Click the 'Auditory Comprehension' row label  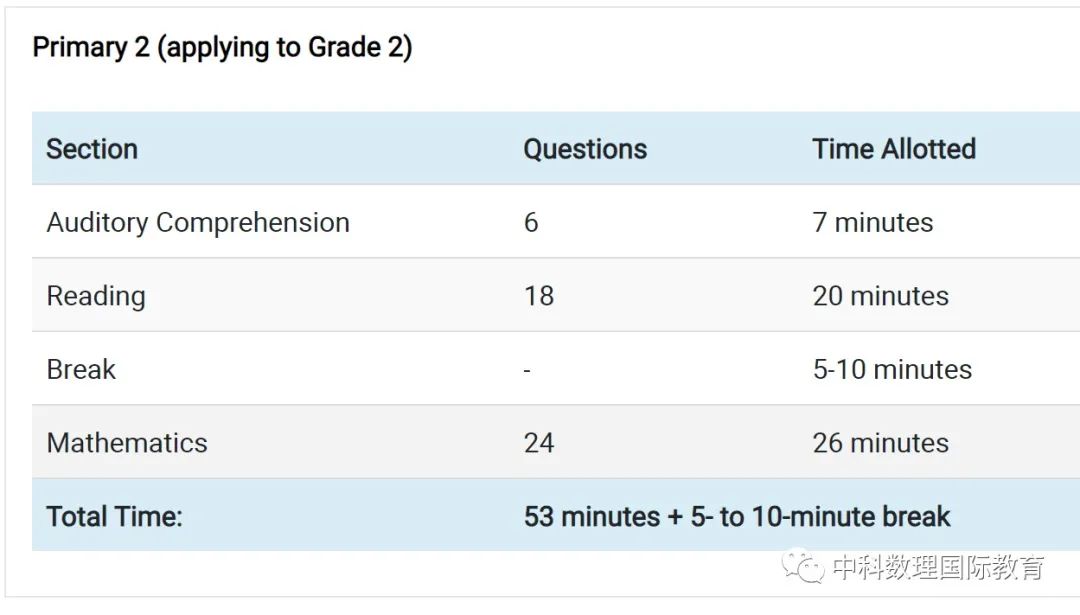[x=198, y=222]
